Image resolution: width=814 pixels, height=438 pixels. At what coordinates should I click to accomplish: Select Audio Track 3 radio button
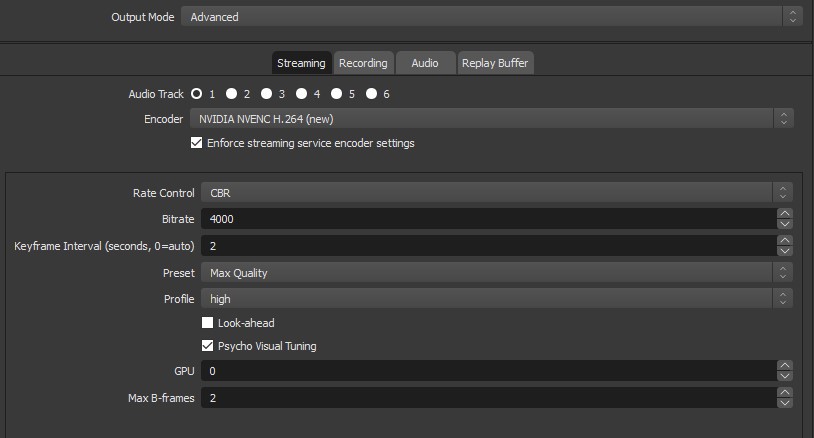pyautogui.click(x=266, y=93)
